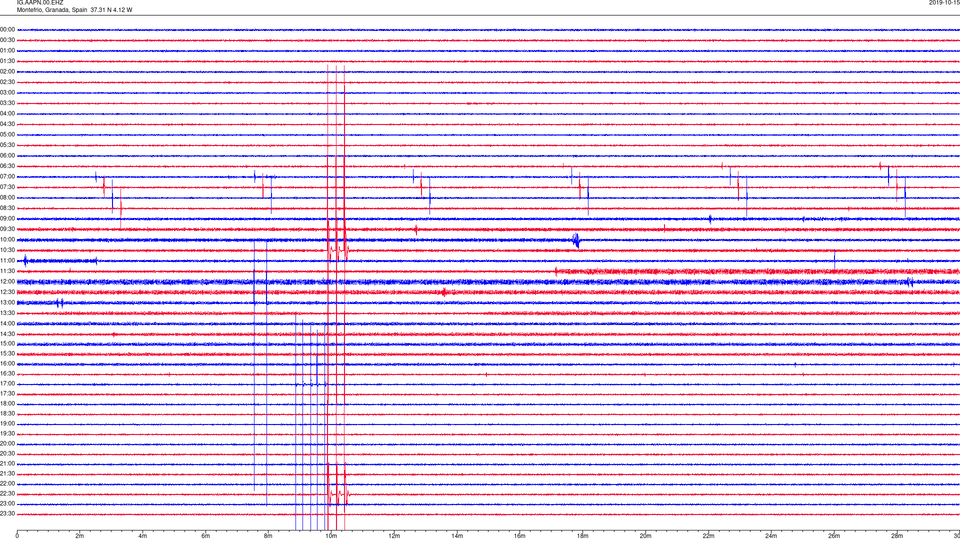Click the 22m tick label on the time axis
The height and width of the screenshot is (540, 960).
point(708,536)
